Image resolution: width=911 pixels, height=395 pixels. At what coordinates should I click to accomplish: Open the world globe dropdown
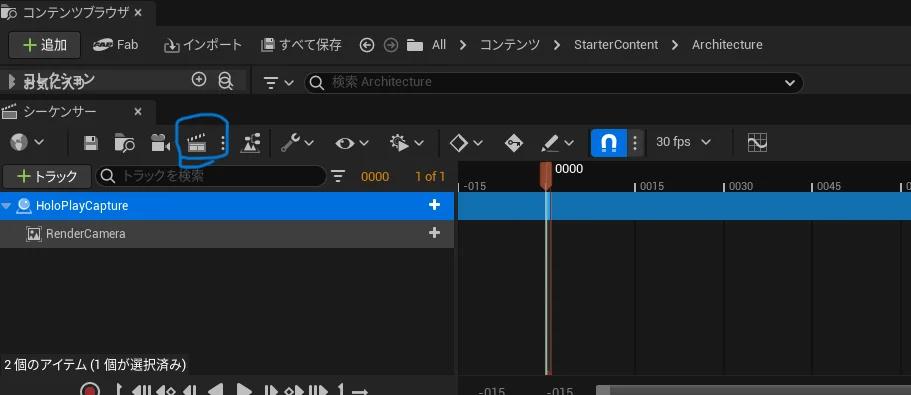point(27,142)
